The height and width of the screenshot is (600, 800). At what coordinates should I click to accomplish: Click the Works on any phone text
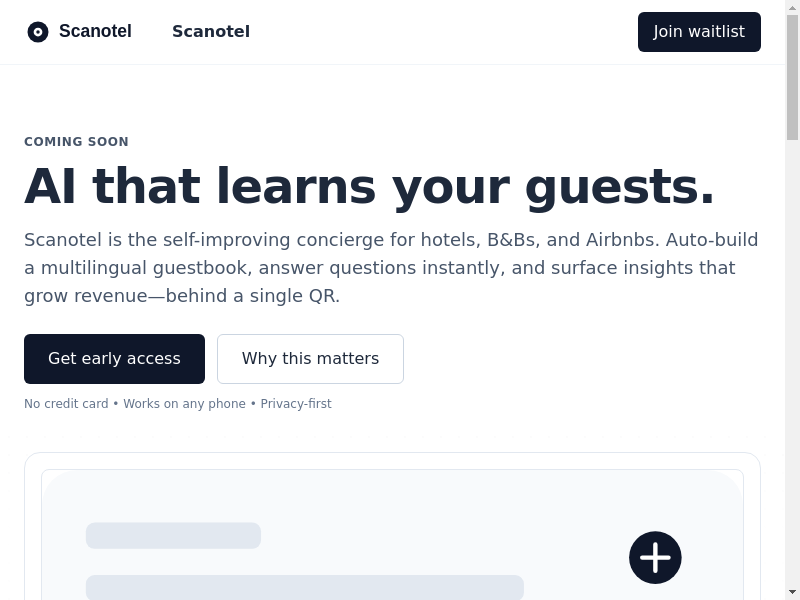[184, 404]
